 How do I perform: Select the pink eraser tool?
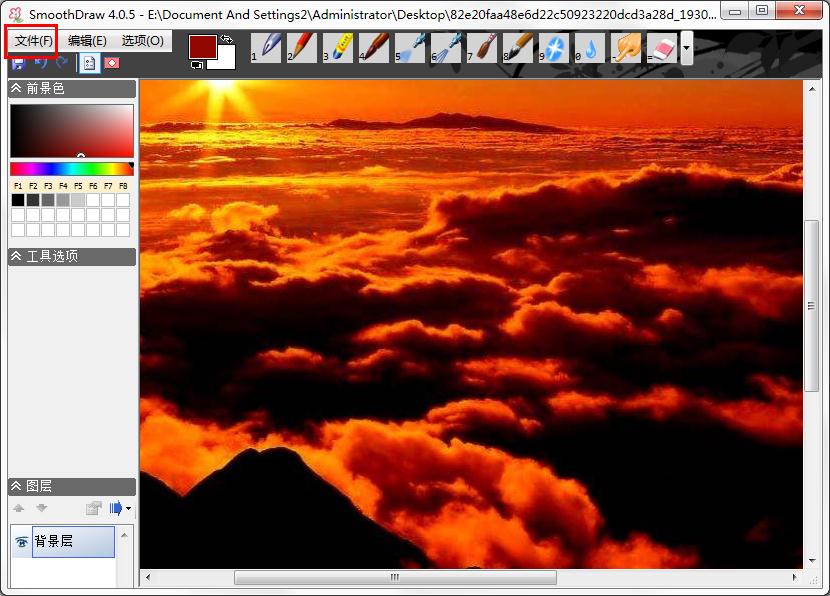click(x=663, y=47)
